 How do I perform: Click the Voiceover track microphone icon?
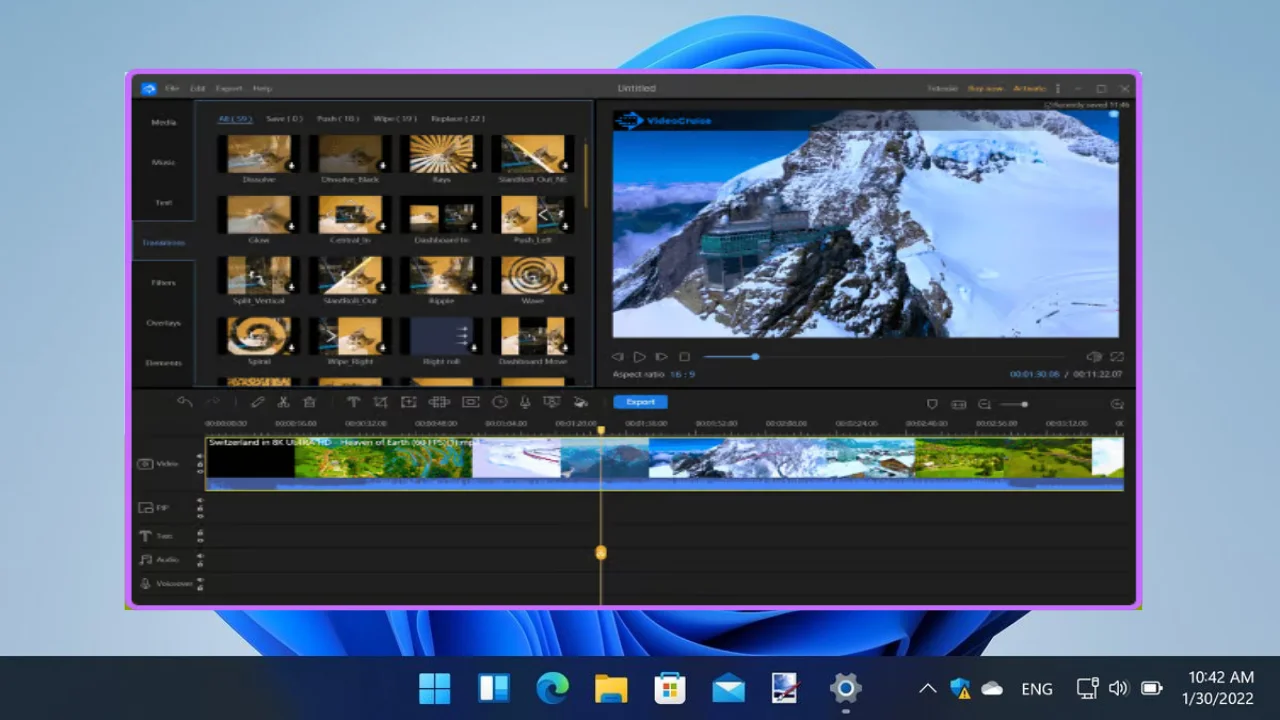[146, 583]
